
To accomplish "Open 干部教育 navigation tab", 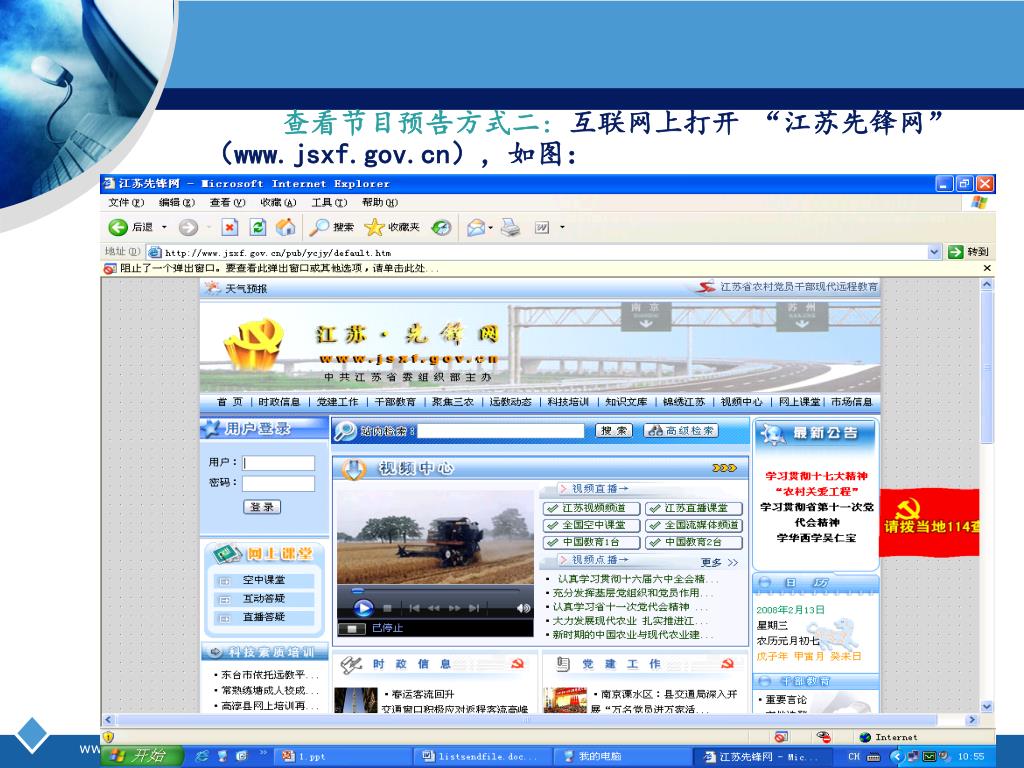I will point(395,402).
